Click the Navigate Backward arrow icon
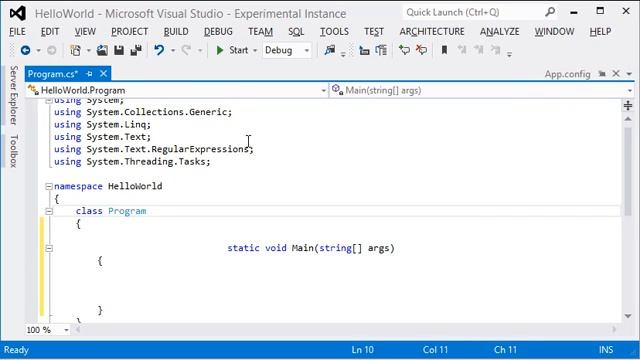 (x=25, y=50)
